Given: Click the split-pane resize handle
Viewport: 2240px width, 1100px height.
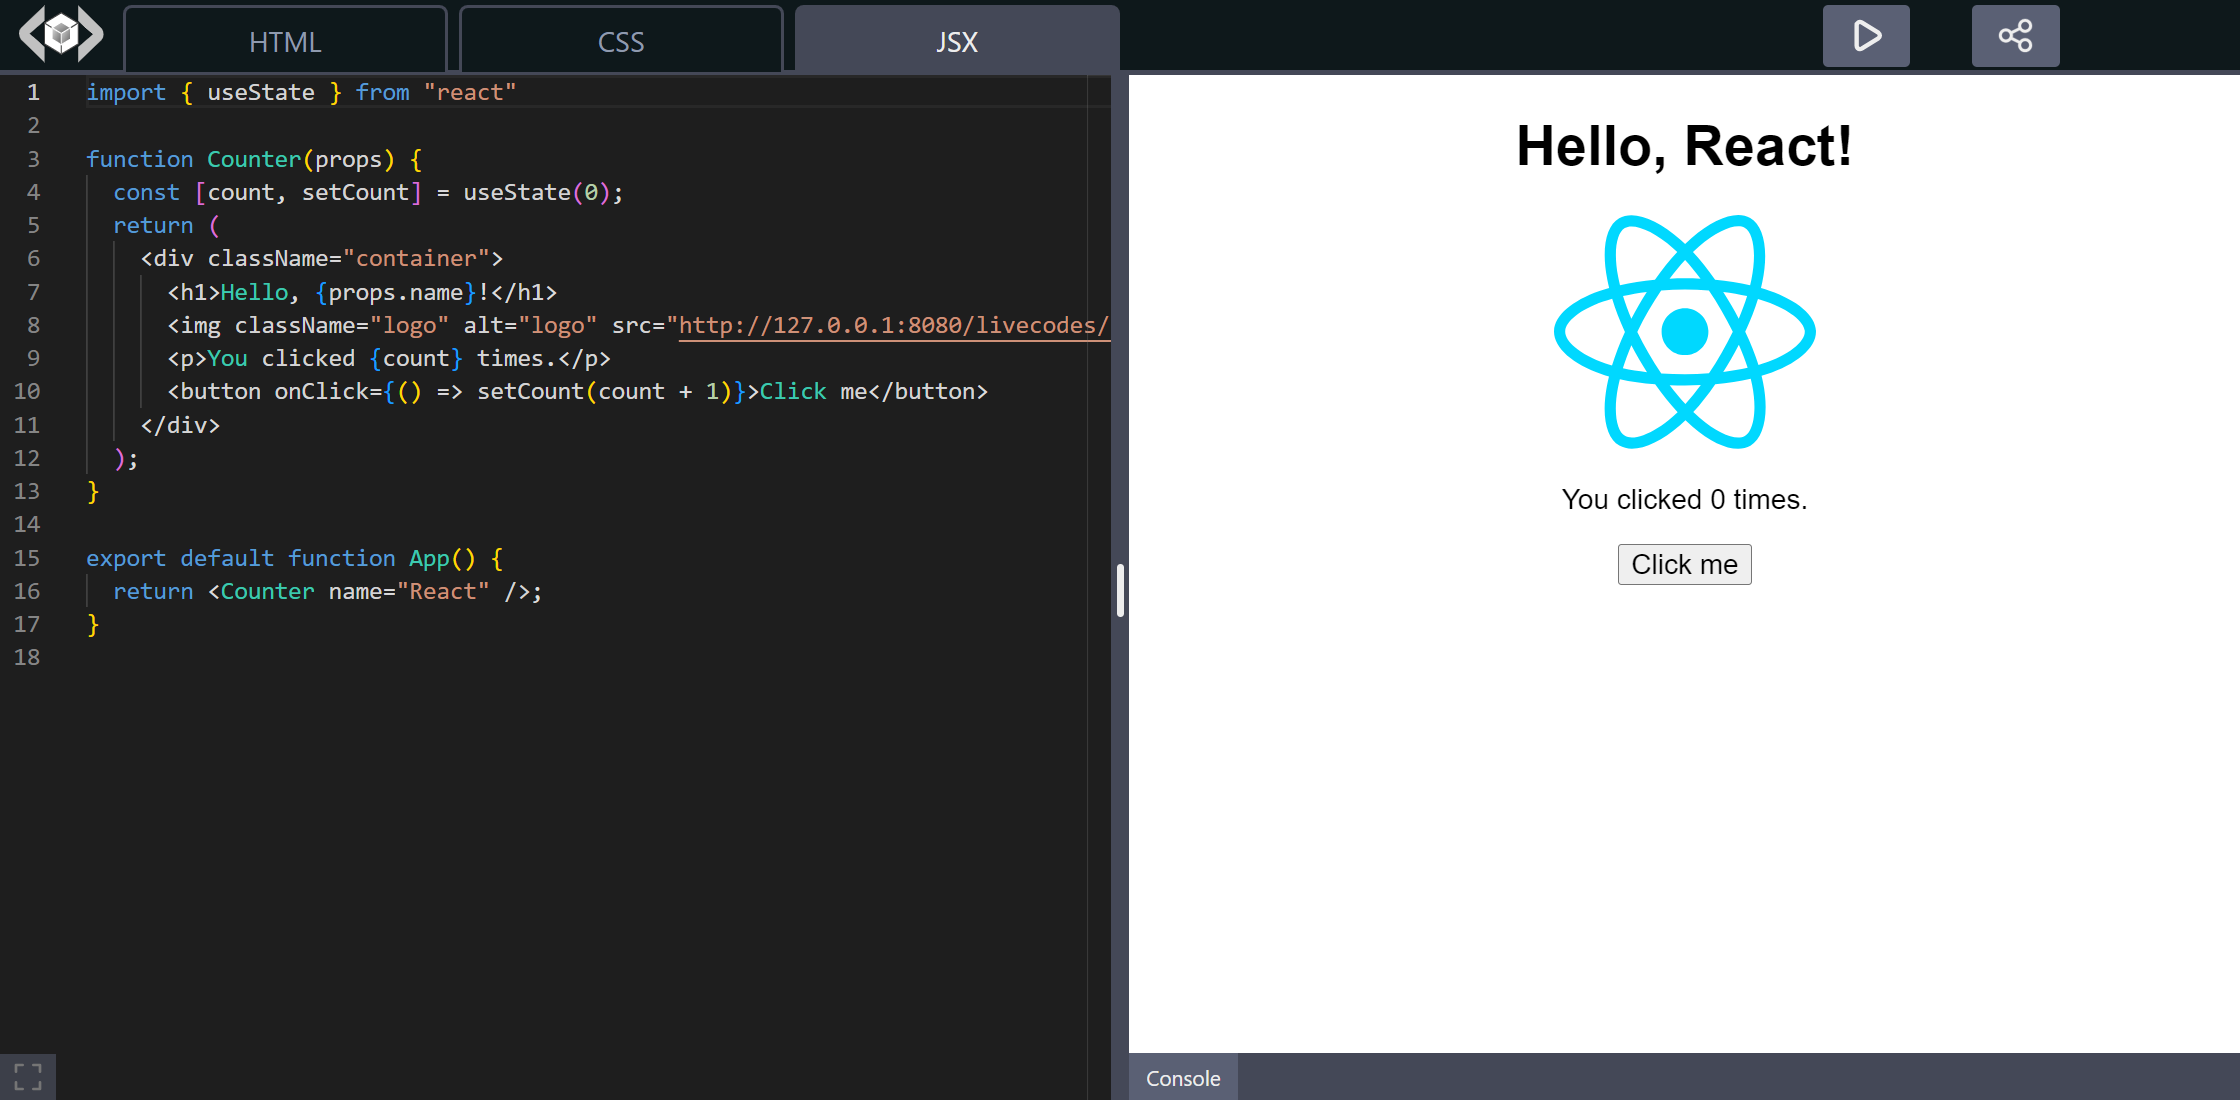Looking at the screenshot, I should (x=1120, y=590).
